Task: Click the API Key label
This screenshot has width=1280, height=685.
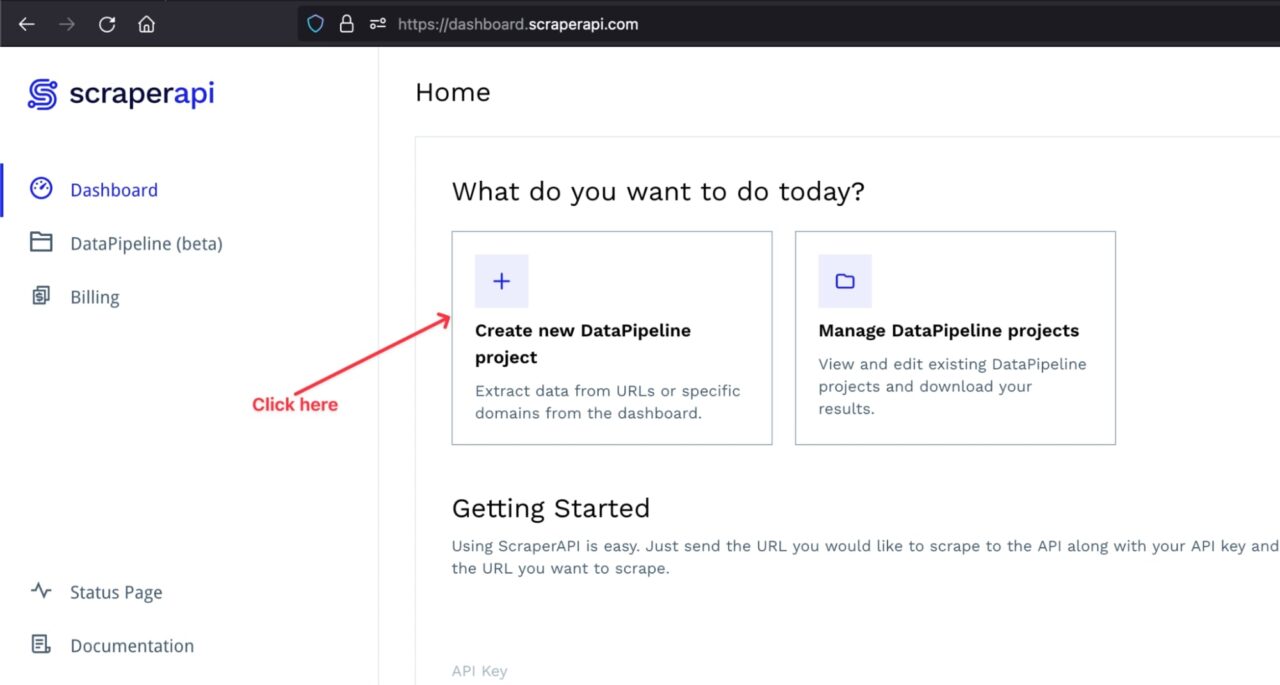Action: [x=480, y=671]
